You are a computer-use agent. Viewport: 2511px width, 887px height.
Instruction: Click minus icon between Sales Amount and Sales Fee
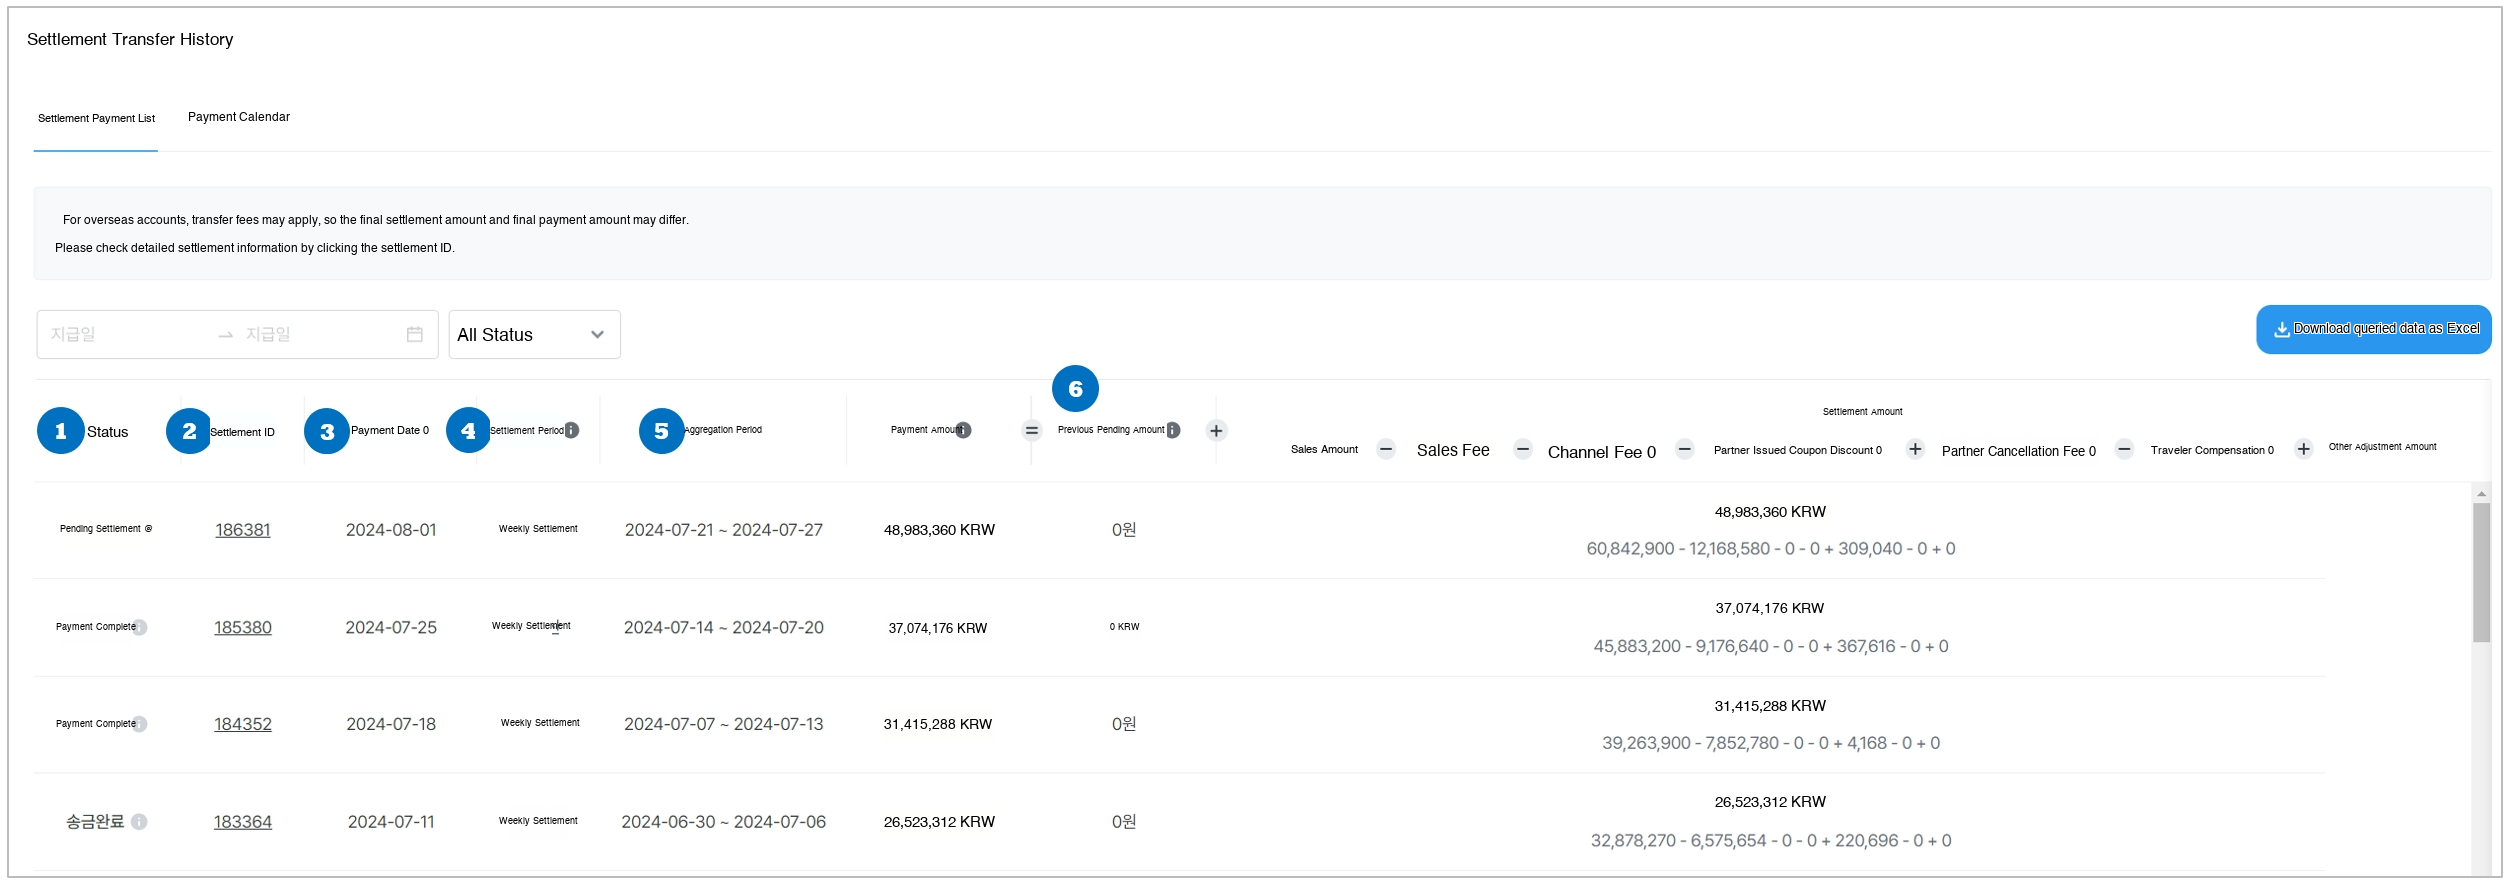pyautogui.click(x=1386, y=450)
